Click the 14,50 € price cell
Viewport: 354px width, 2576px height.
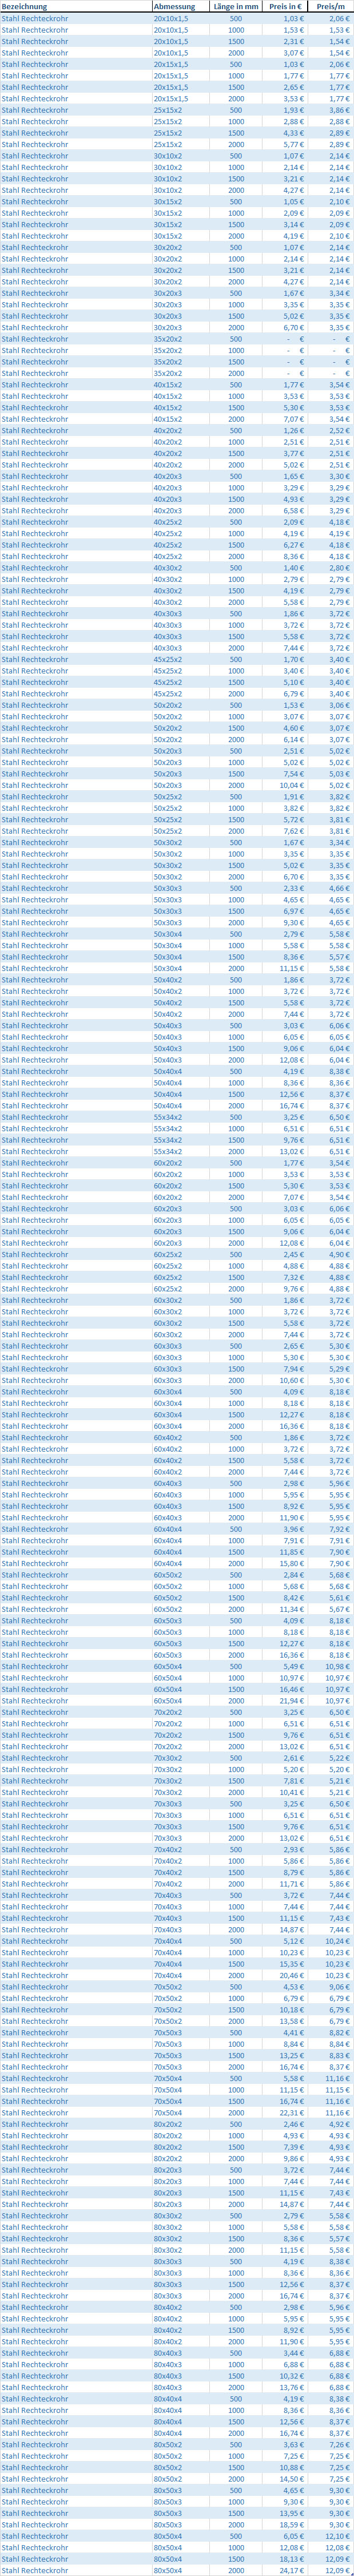[x=285, y=2478]
